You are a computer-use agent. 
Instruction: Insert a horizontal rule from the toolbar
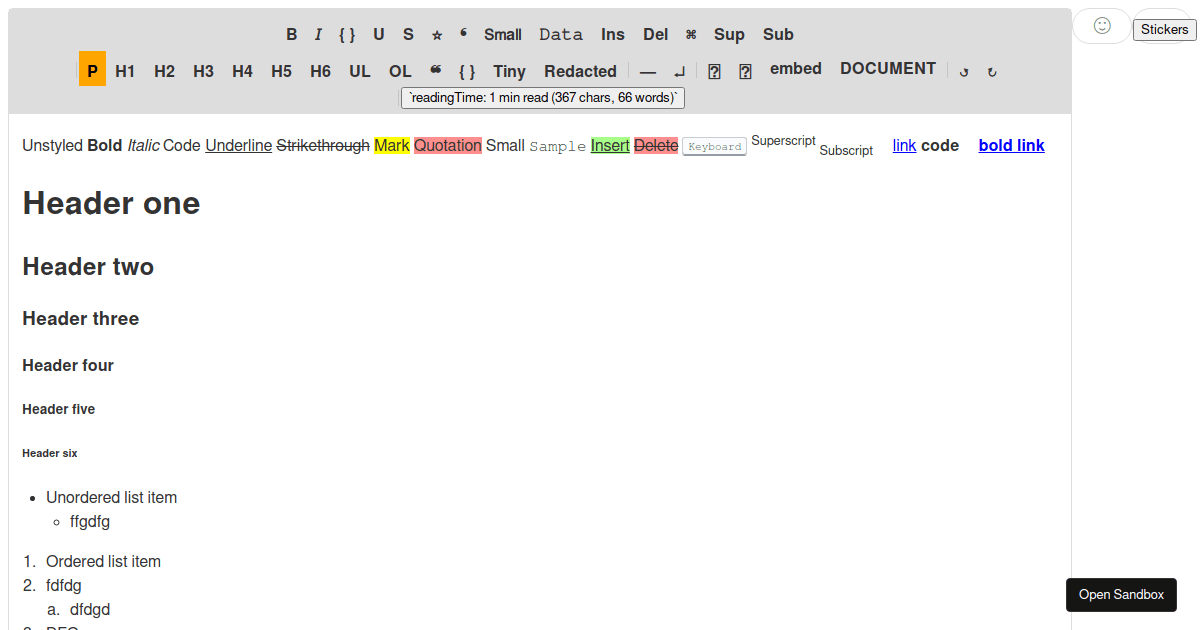pyautogui.click(x=648, y=71)
